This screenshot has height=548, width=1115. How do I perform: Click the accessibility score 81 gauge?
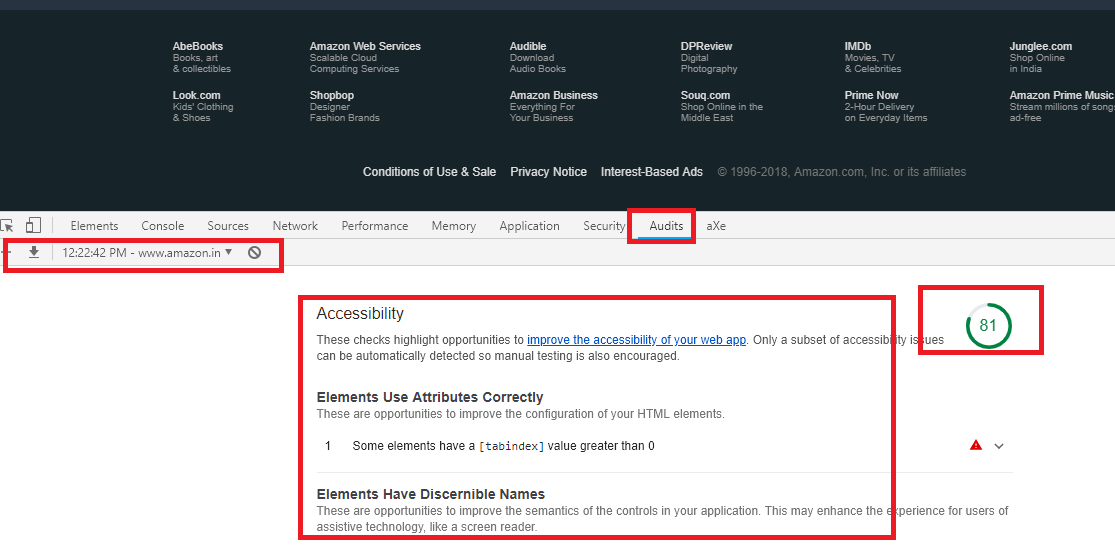click(x=988, y=326)
